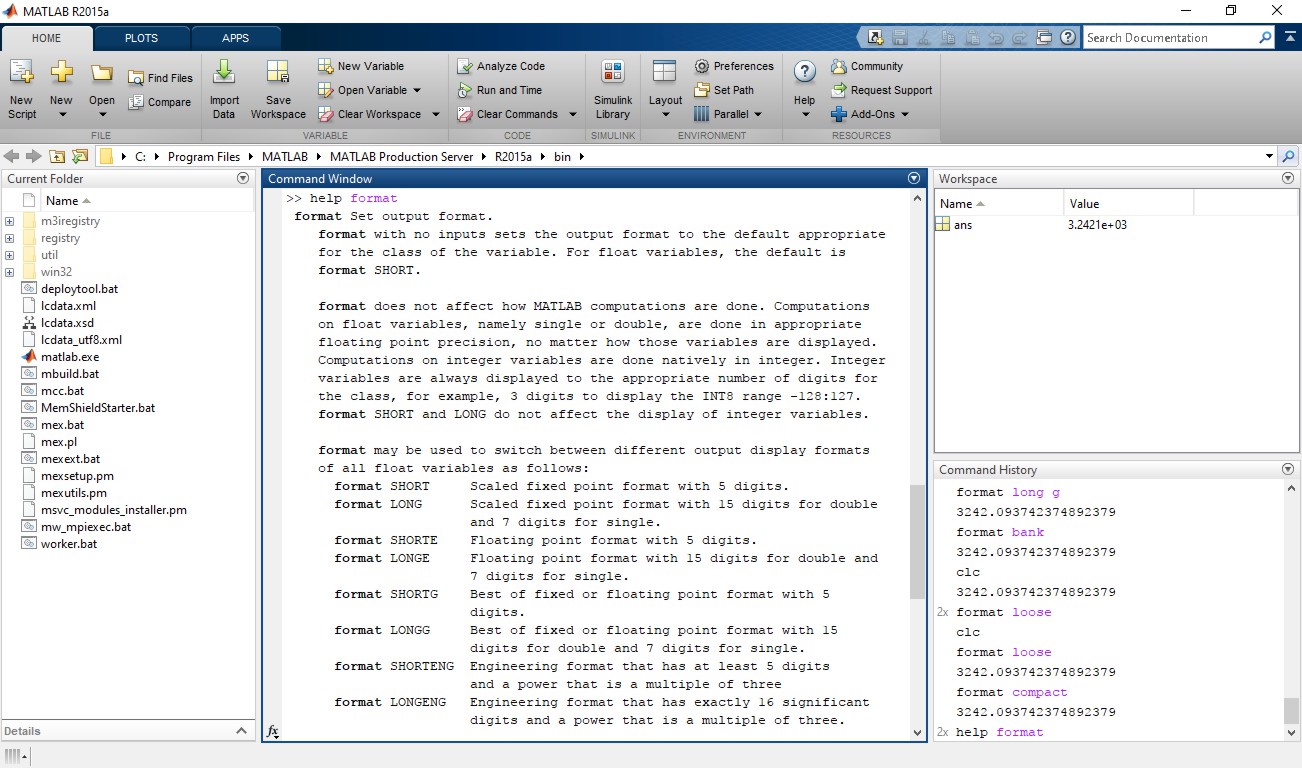
Task: Expand the win32 folder node
Action: point(9,272)
